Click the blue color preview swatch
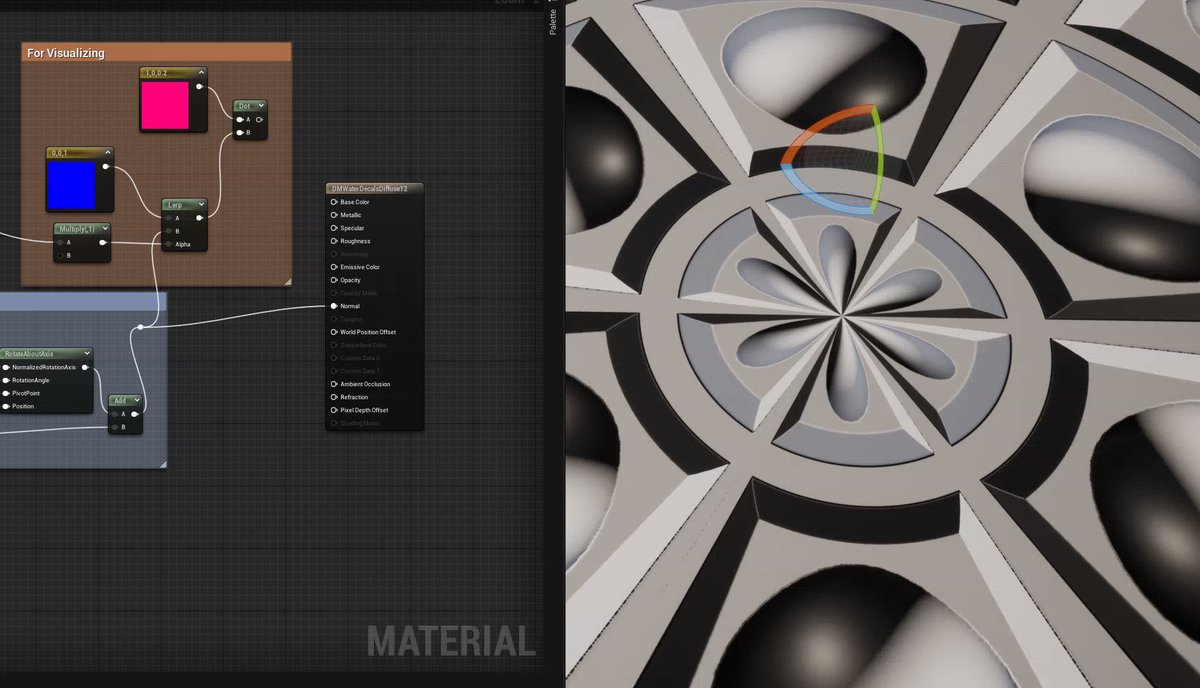The width and height of the screenshot is (1200, 688). (x=73, y=185)
